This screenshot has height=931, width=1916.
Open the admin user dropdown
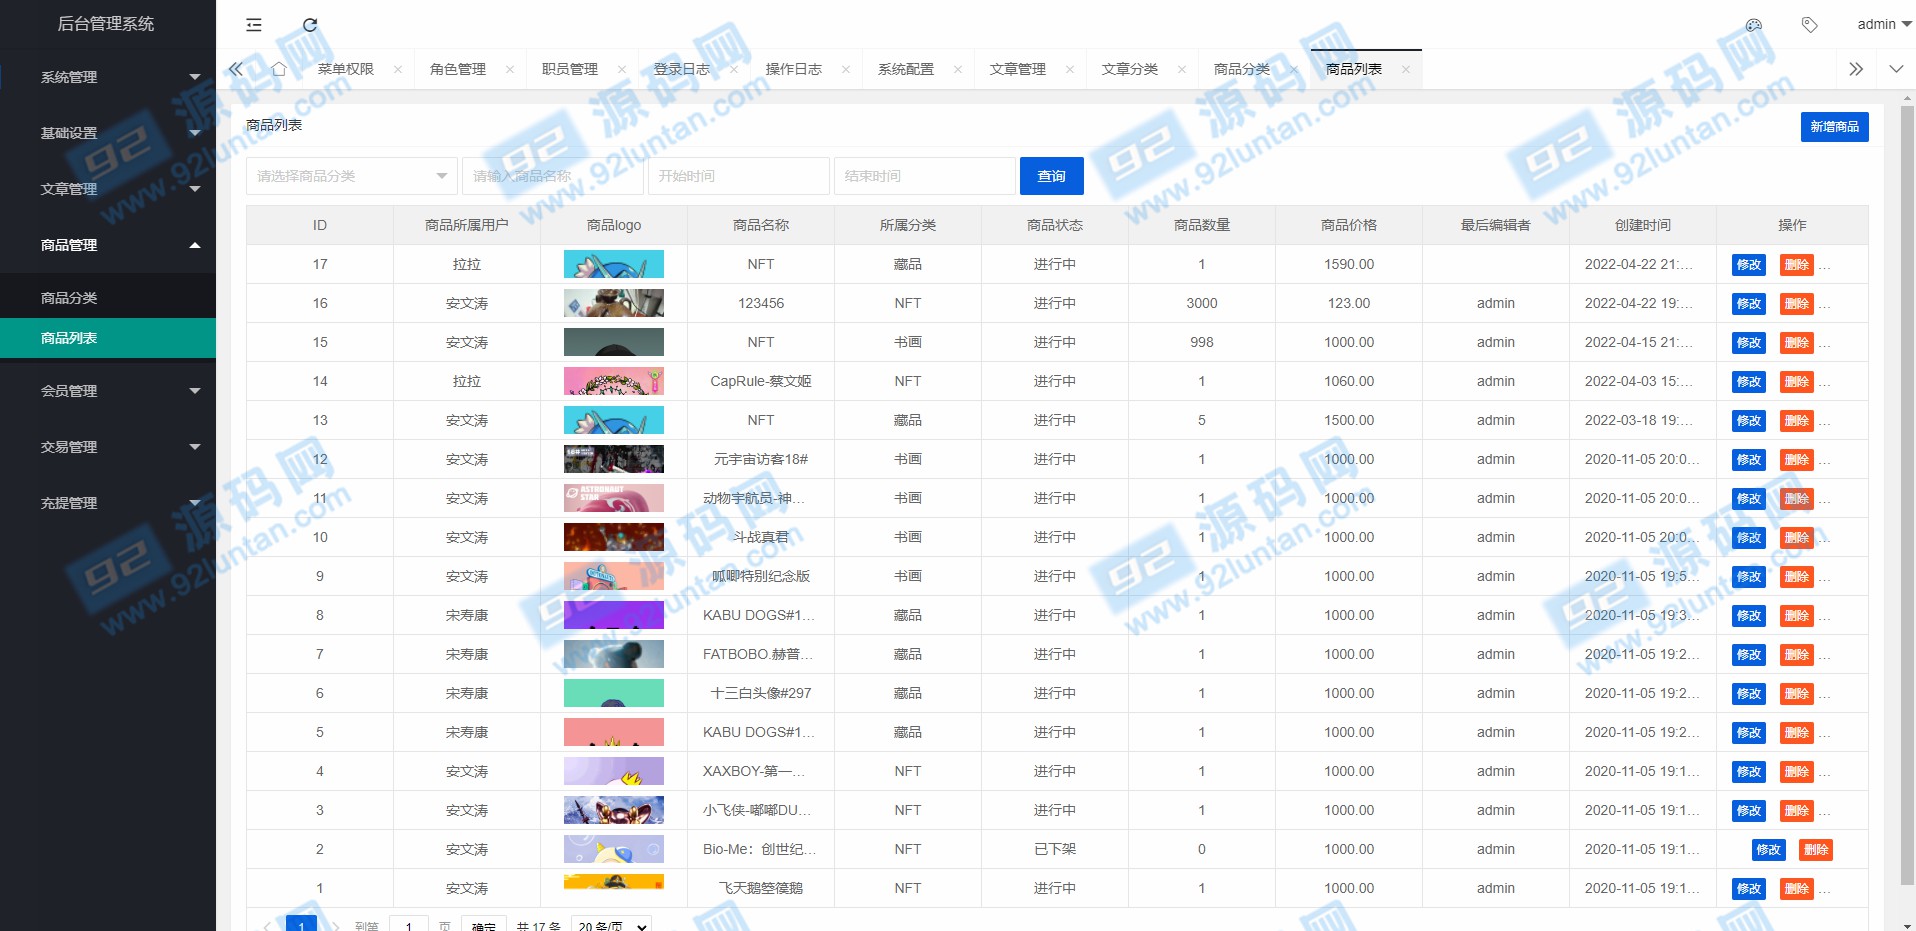(x=1884, y=24)
